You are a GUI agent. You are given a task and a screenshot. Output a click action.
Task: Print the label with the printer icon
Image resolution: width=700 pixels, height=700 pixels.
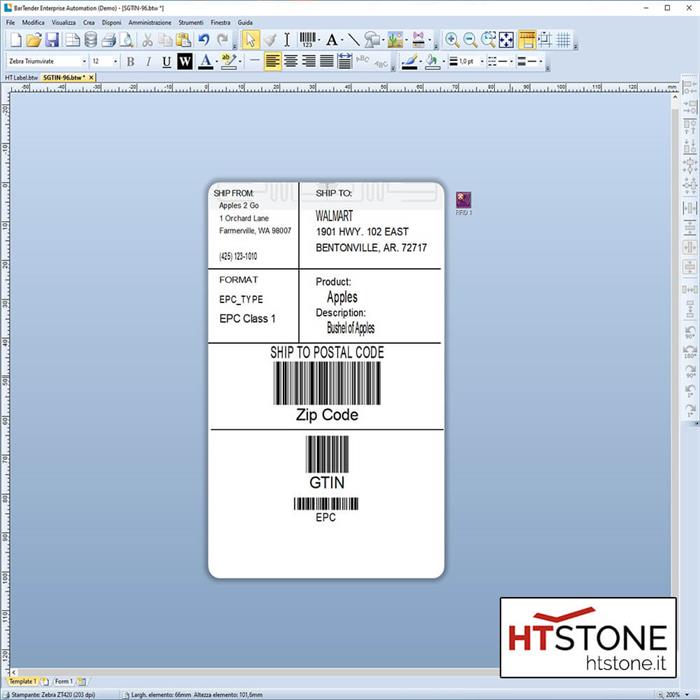[108, 40]
